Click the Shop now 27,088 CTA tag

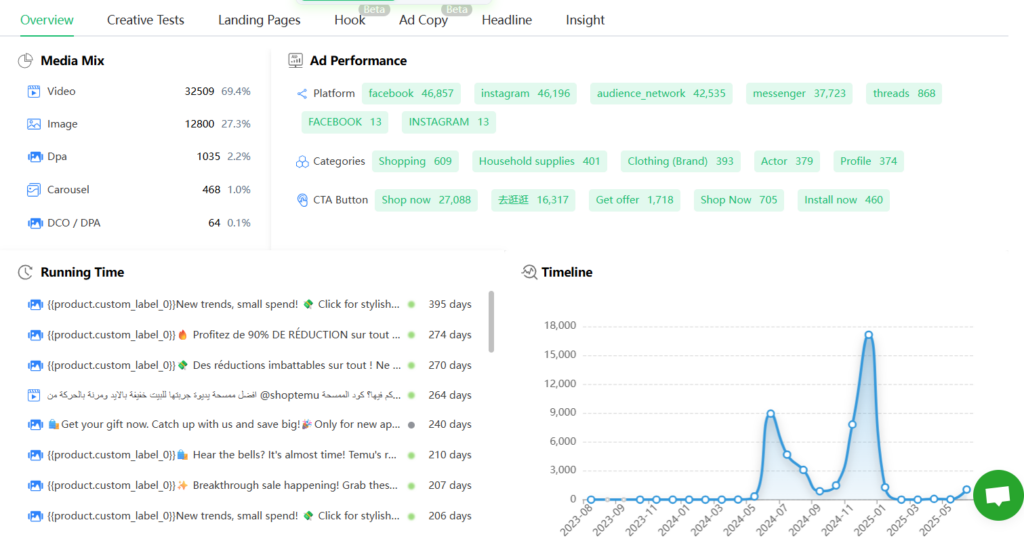426,200
